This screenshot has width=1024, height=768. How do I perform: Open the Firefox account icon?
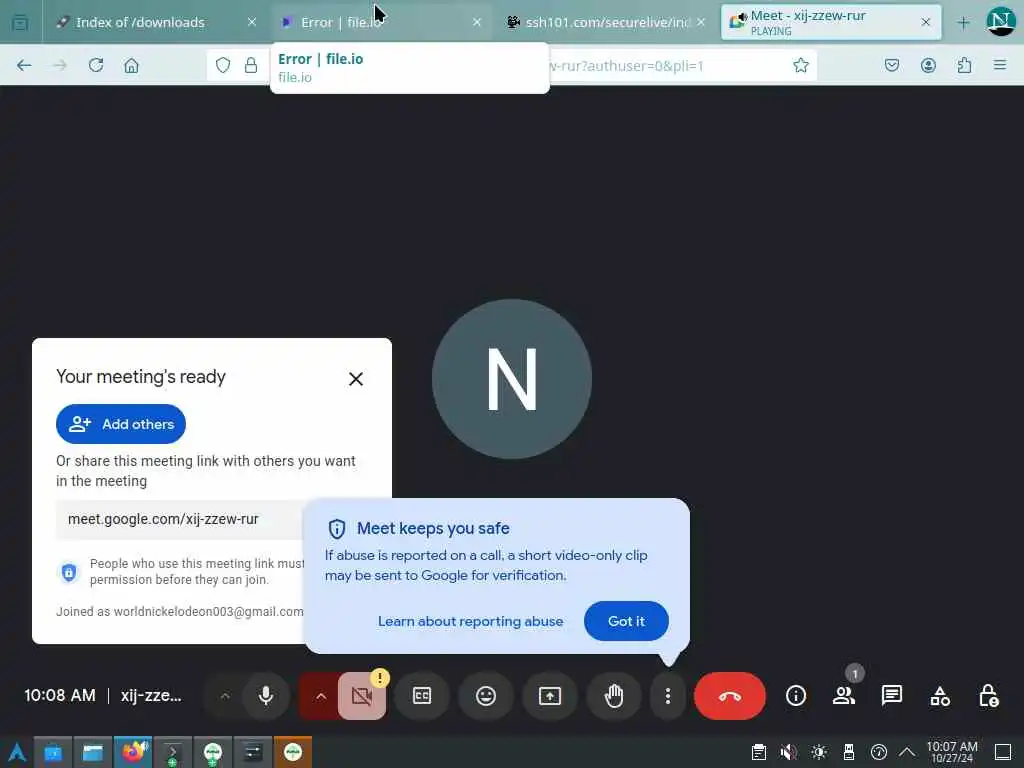pos(928,65)
